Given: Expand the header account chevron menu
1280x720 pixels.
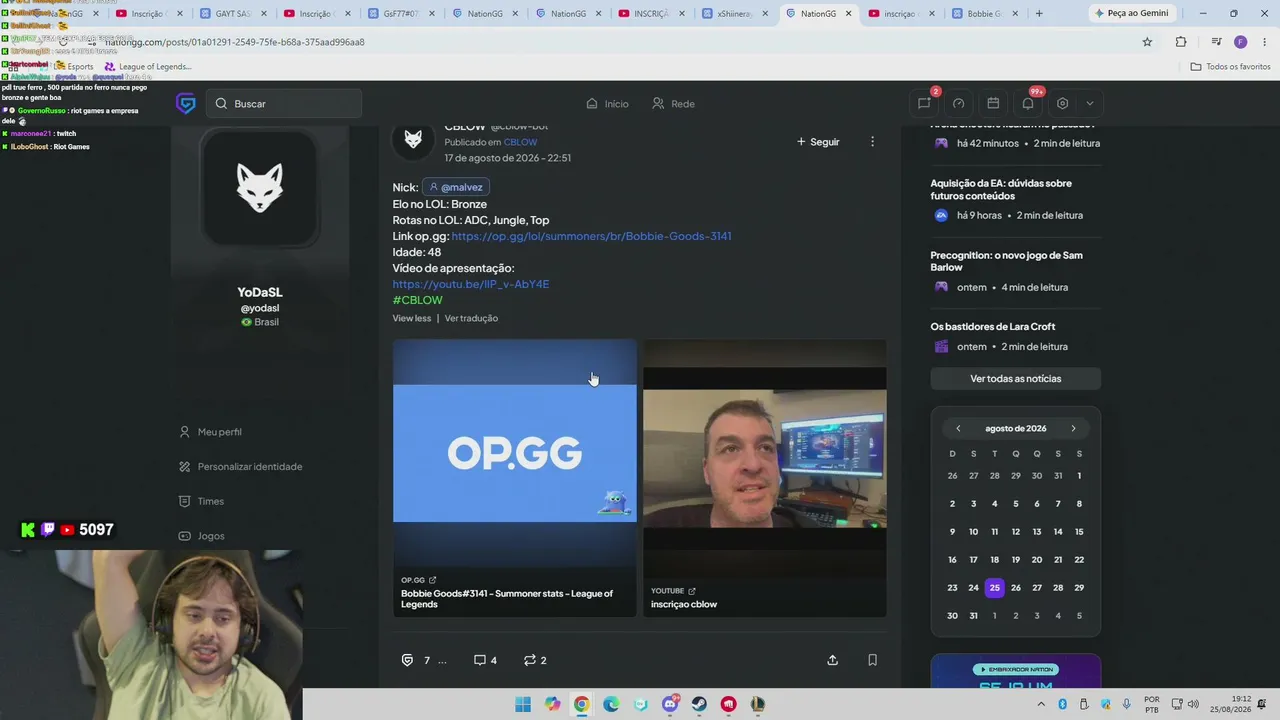Looking at the screenshot, I should click(1090, 103).
